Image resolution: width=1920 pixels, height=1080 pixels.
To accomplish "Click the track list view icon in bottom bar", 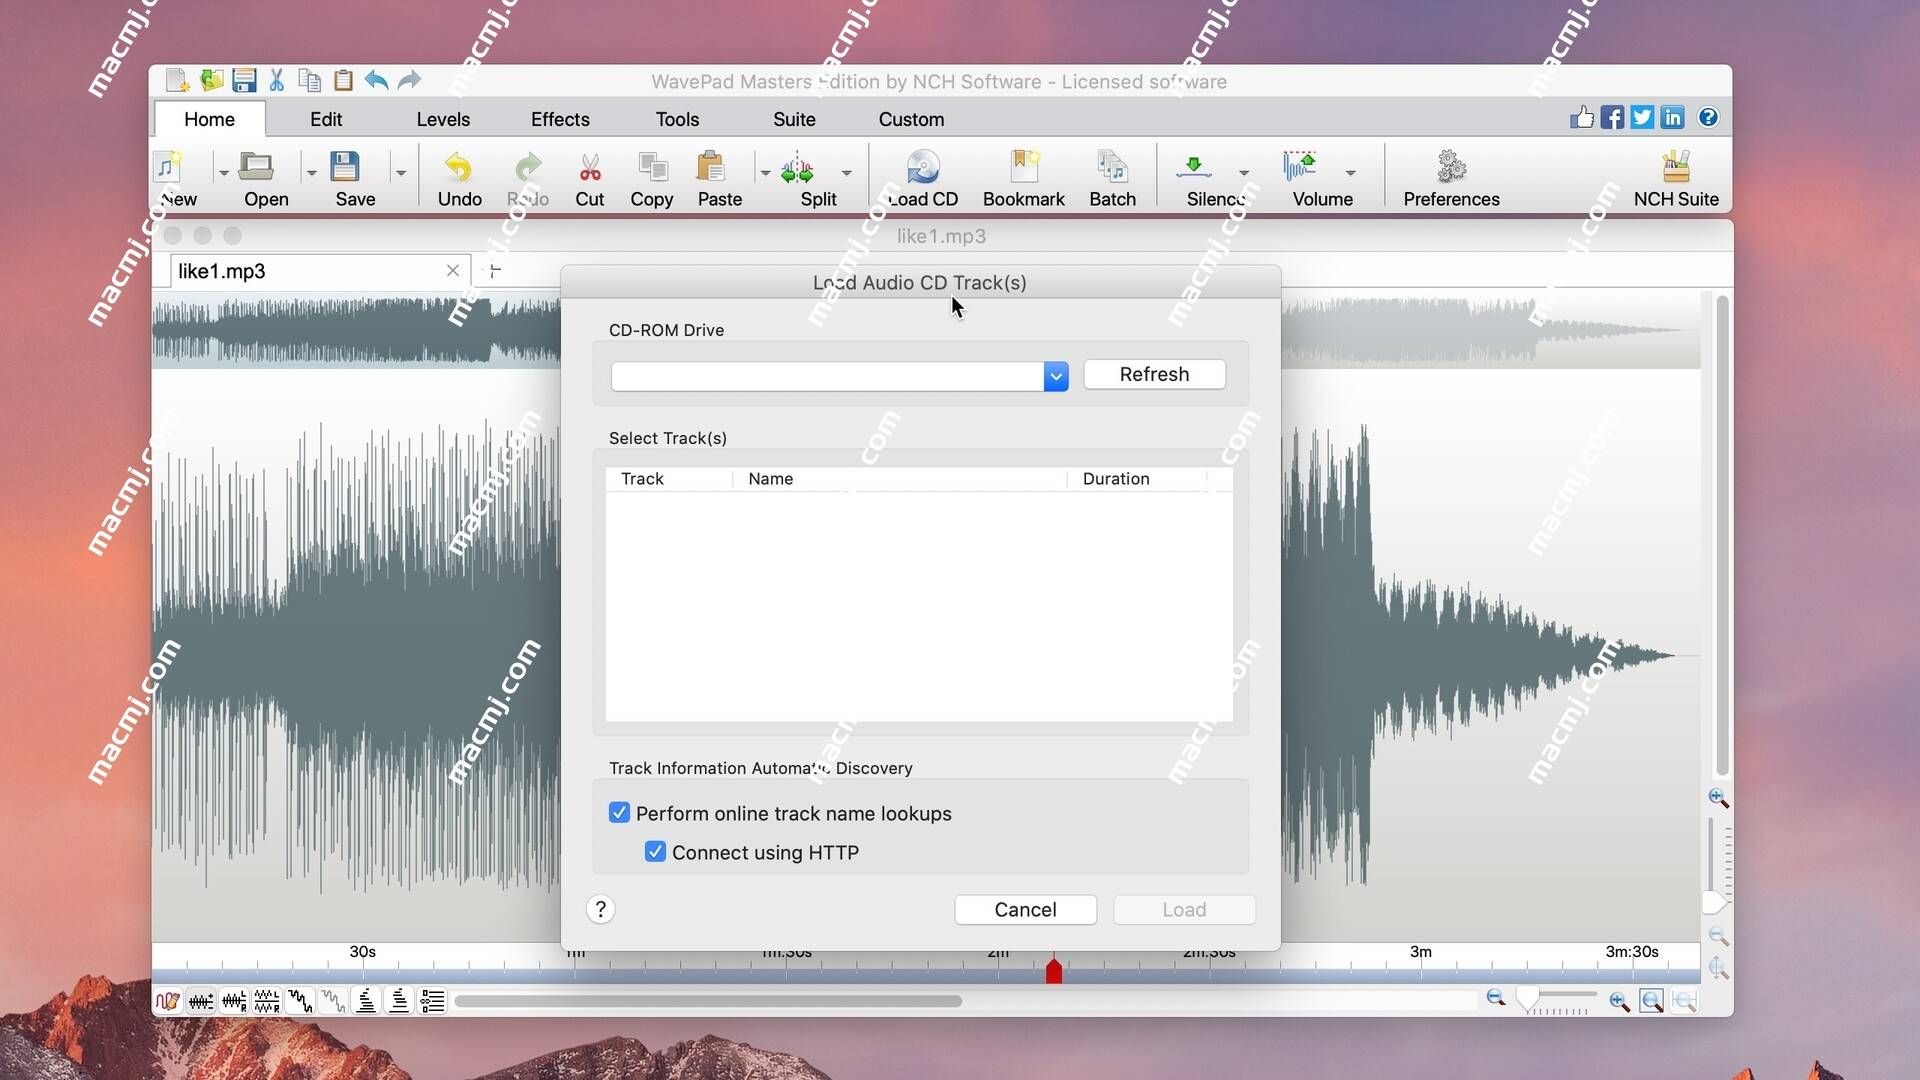I will (x=432, y=1001).
